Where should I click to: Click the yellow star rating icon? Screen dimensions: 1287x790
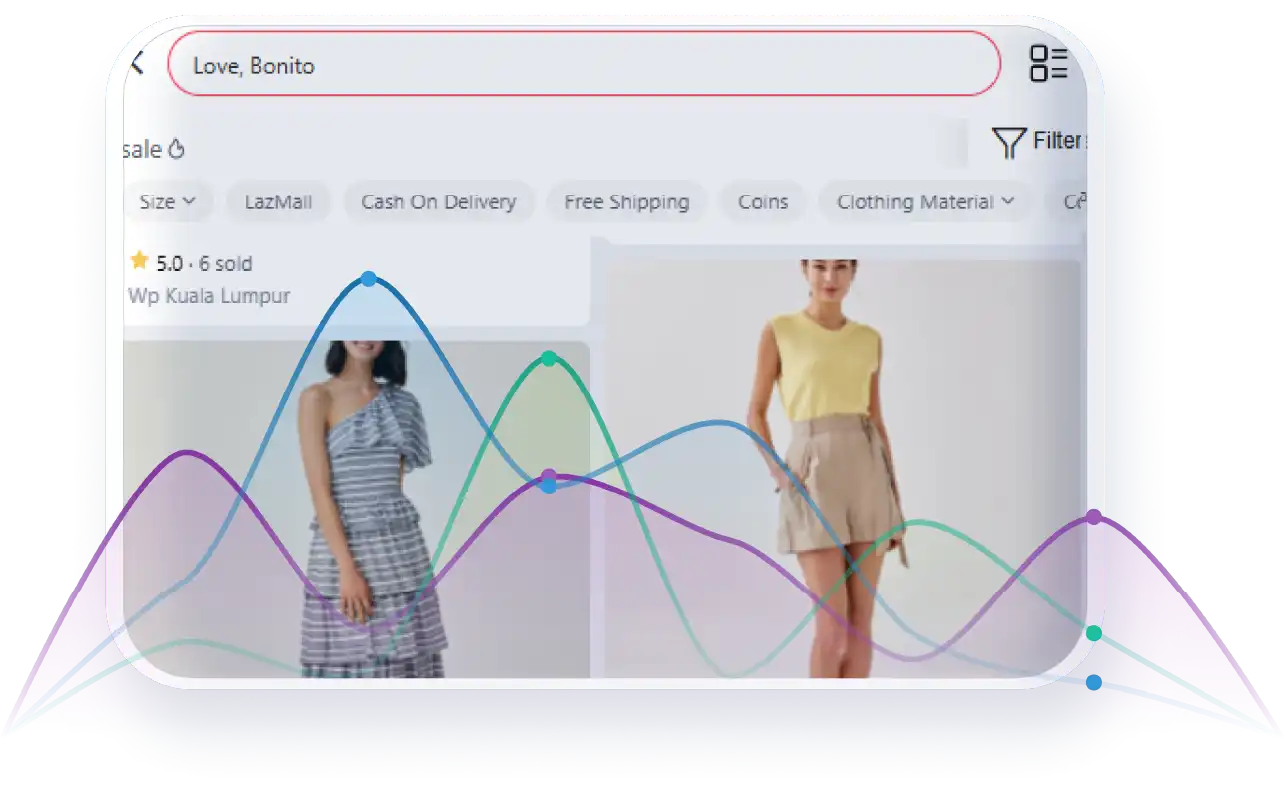point(139,262)
